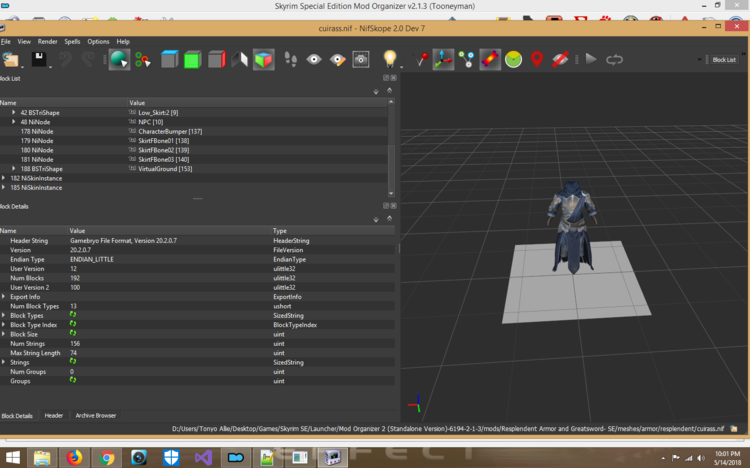Open Chrome from the taskbar
The height and width of the screenshot is (468, 750).
point(107,458)
